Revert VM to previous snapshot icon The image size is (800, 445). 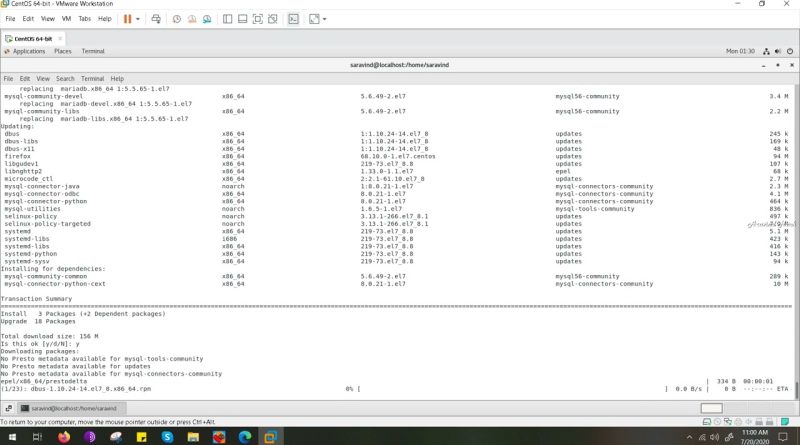(x=192, y=19)
